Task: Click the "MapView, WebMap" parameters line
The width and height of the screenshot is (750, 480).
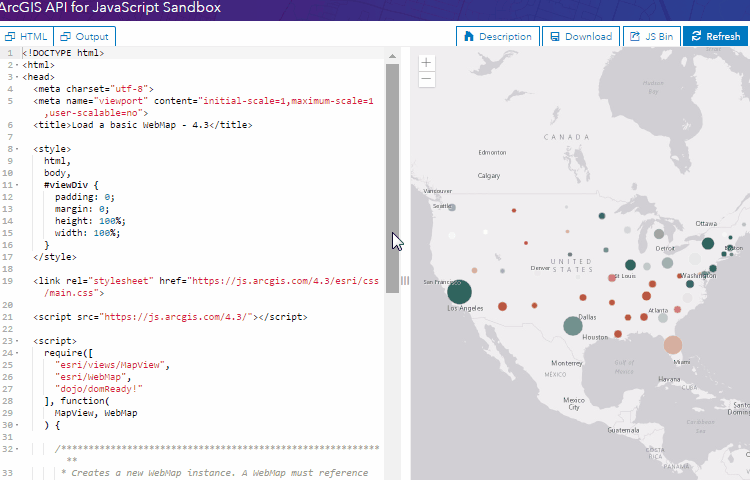Action: pyautogui.click(x=96, y=413)
